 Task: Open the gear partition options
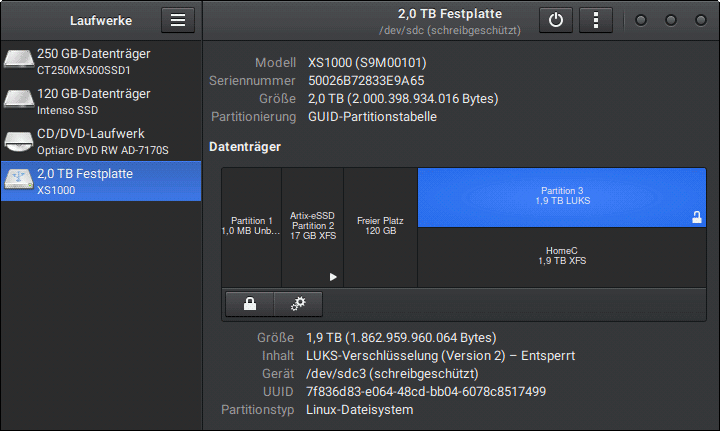298,304
